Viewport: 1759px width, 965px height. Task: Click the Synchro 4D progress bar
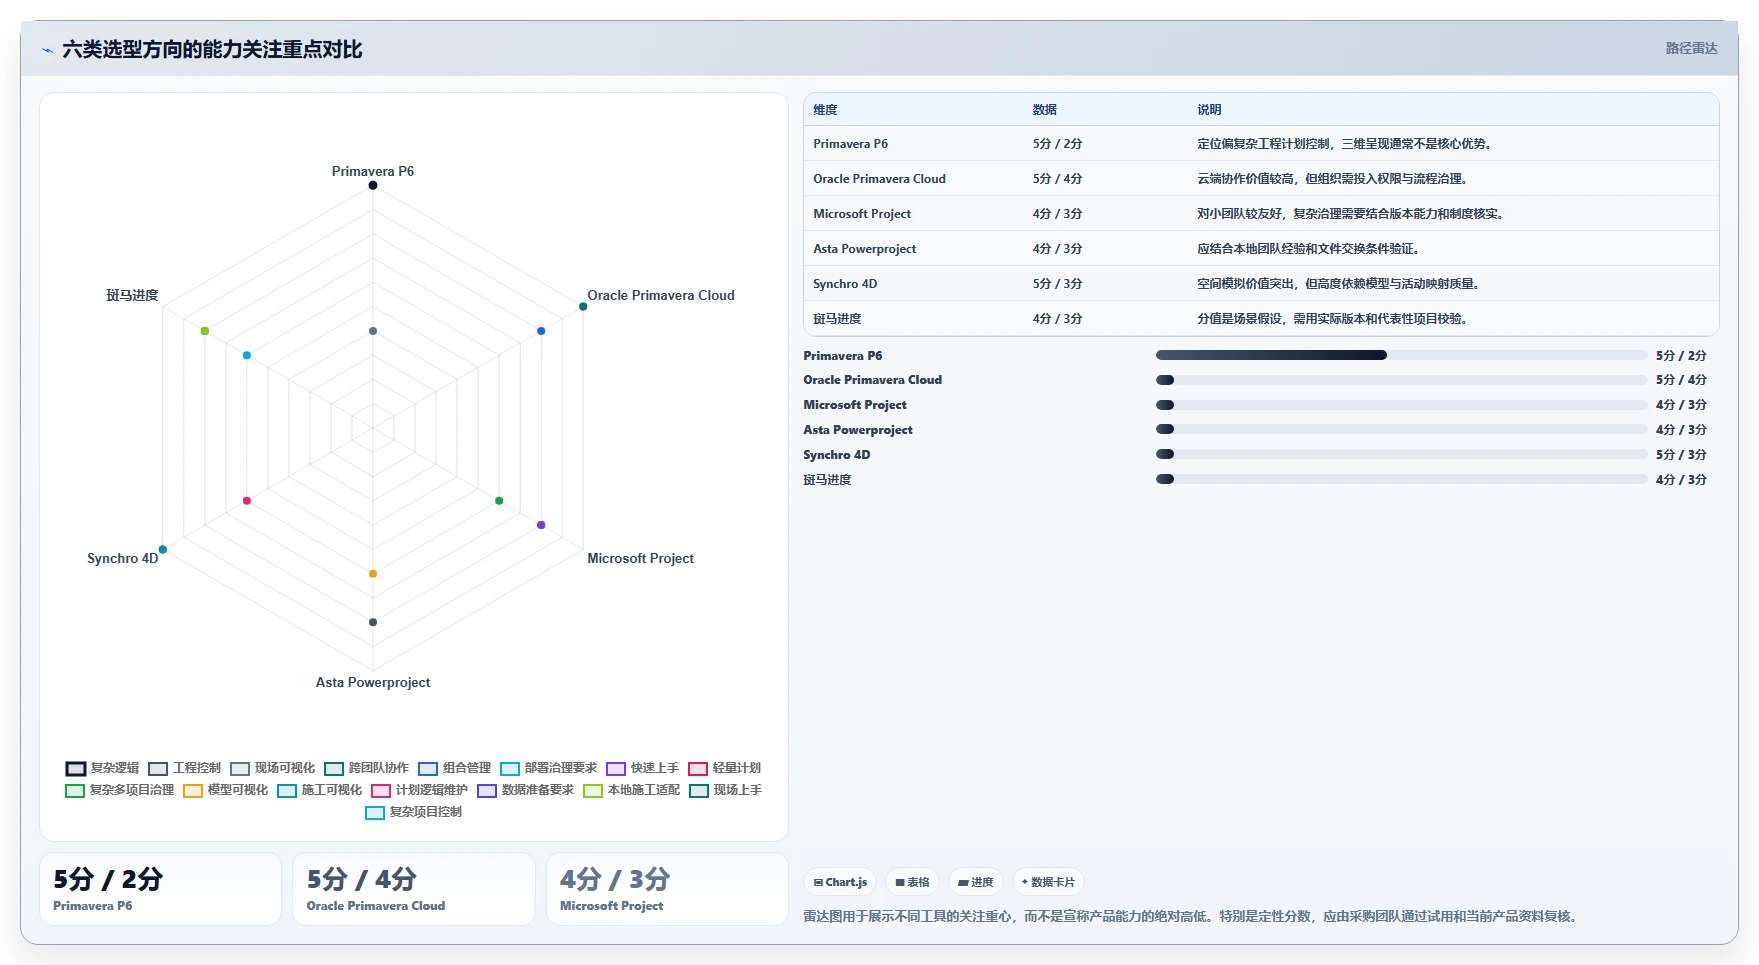click(1401, 454)
